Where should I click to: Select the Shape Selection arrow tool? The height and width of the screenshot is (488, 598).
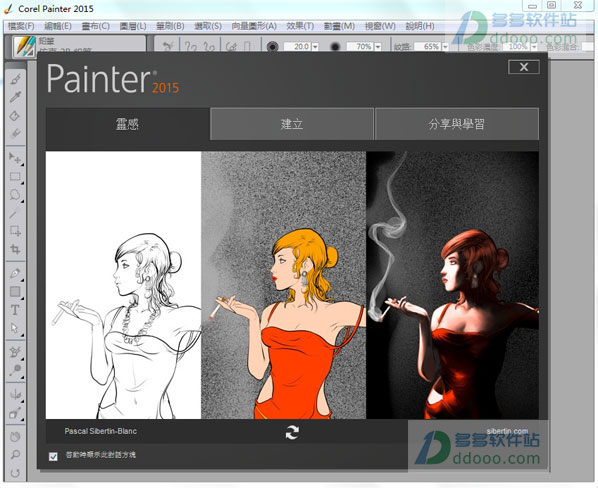(15, 328)
